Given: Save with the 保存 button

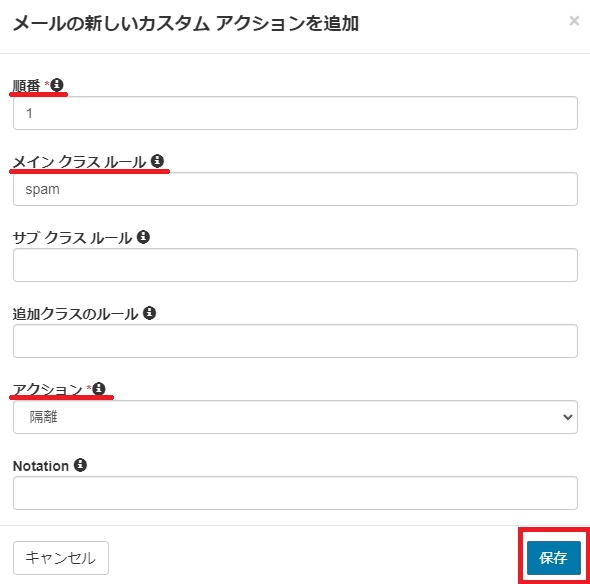Looking at the screenshot, I should tap(554, 558).
